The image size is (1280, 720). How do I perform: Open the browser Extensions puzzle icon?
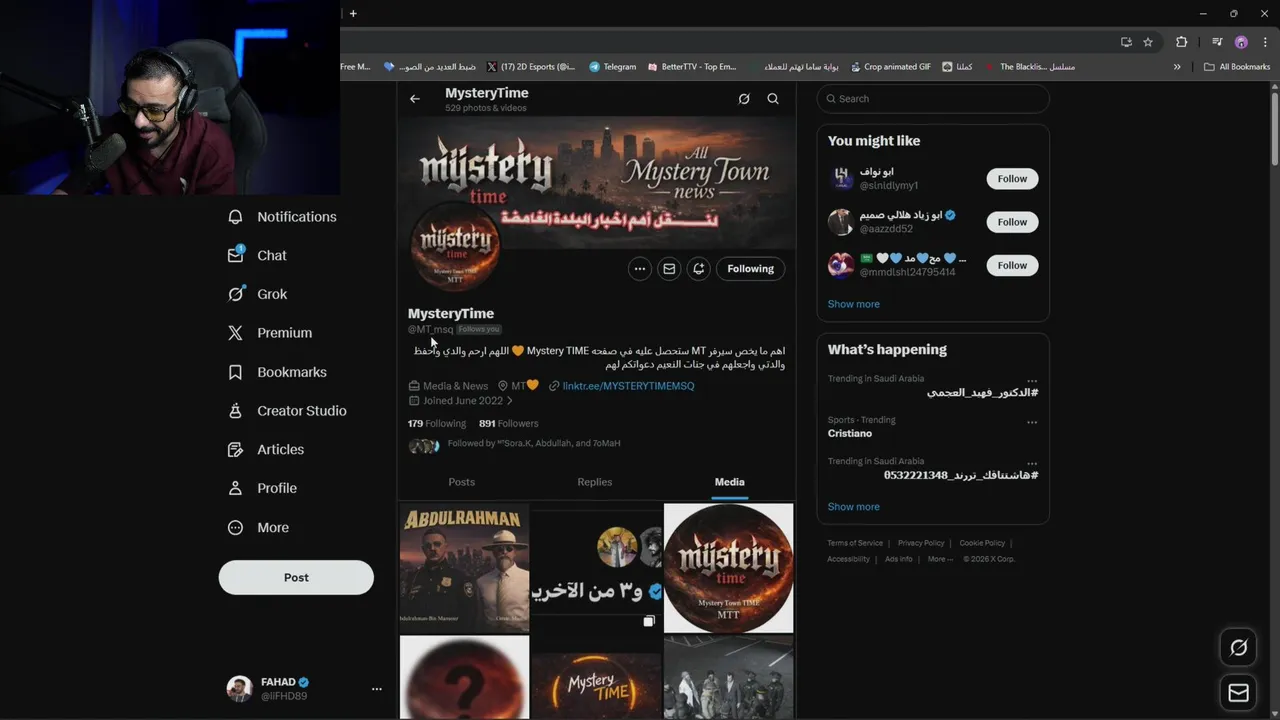[x=1182, y=42]
